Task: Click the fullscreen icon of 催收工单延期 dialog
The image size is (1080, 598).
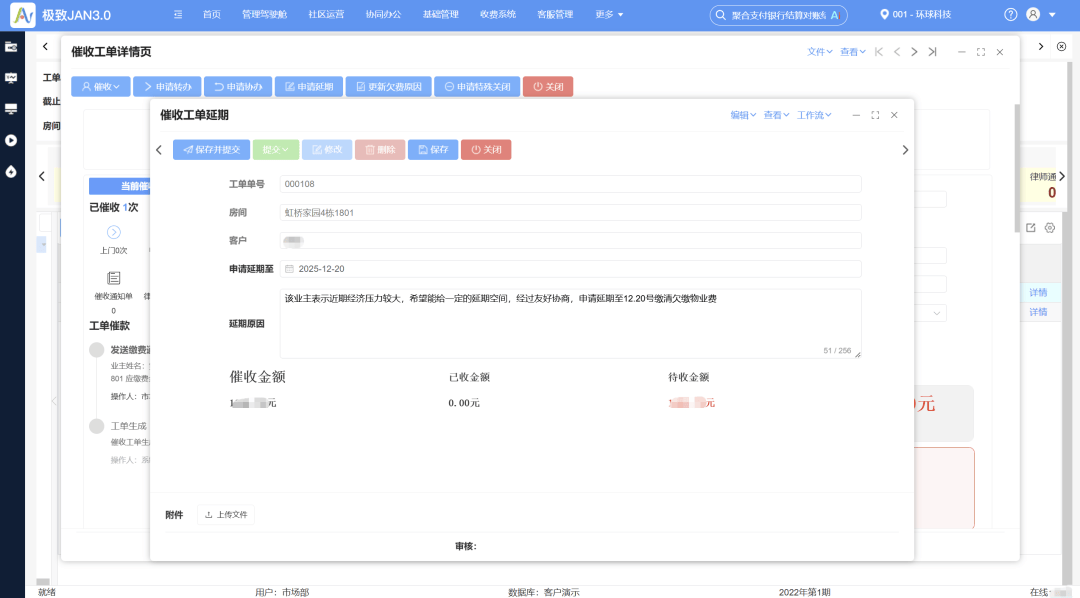Action: point(875,115)
